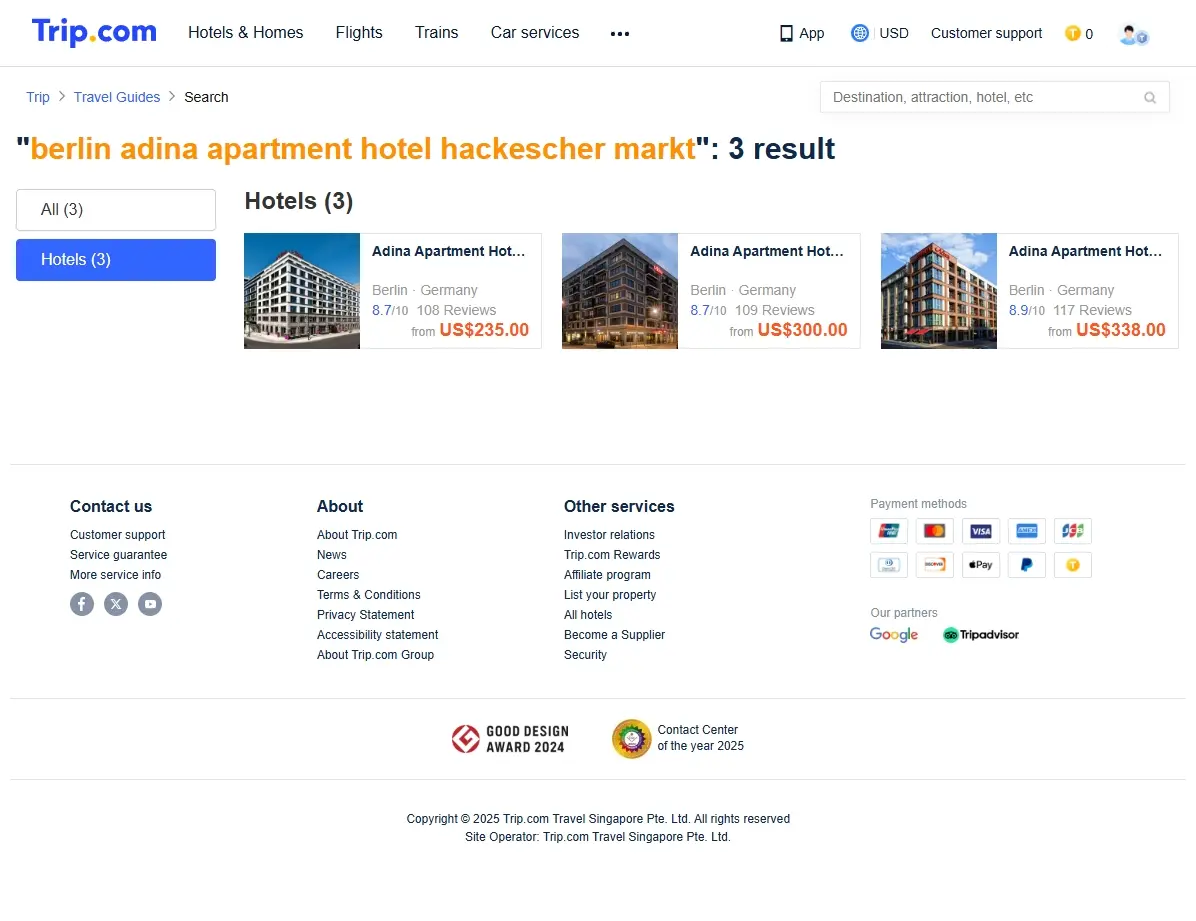
Task: Open Flights menu
Action: 359,33
